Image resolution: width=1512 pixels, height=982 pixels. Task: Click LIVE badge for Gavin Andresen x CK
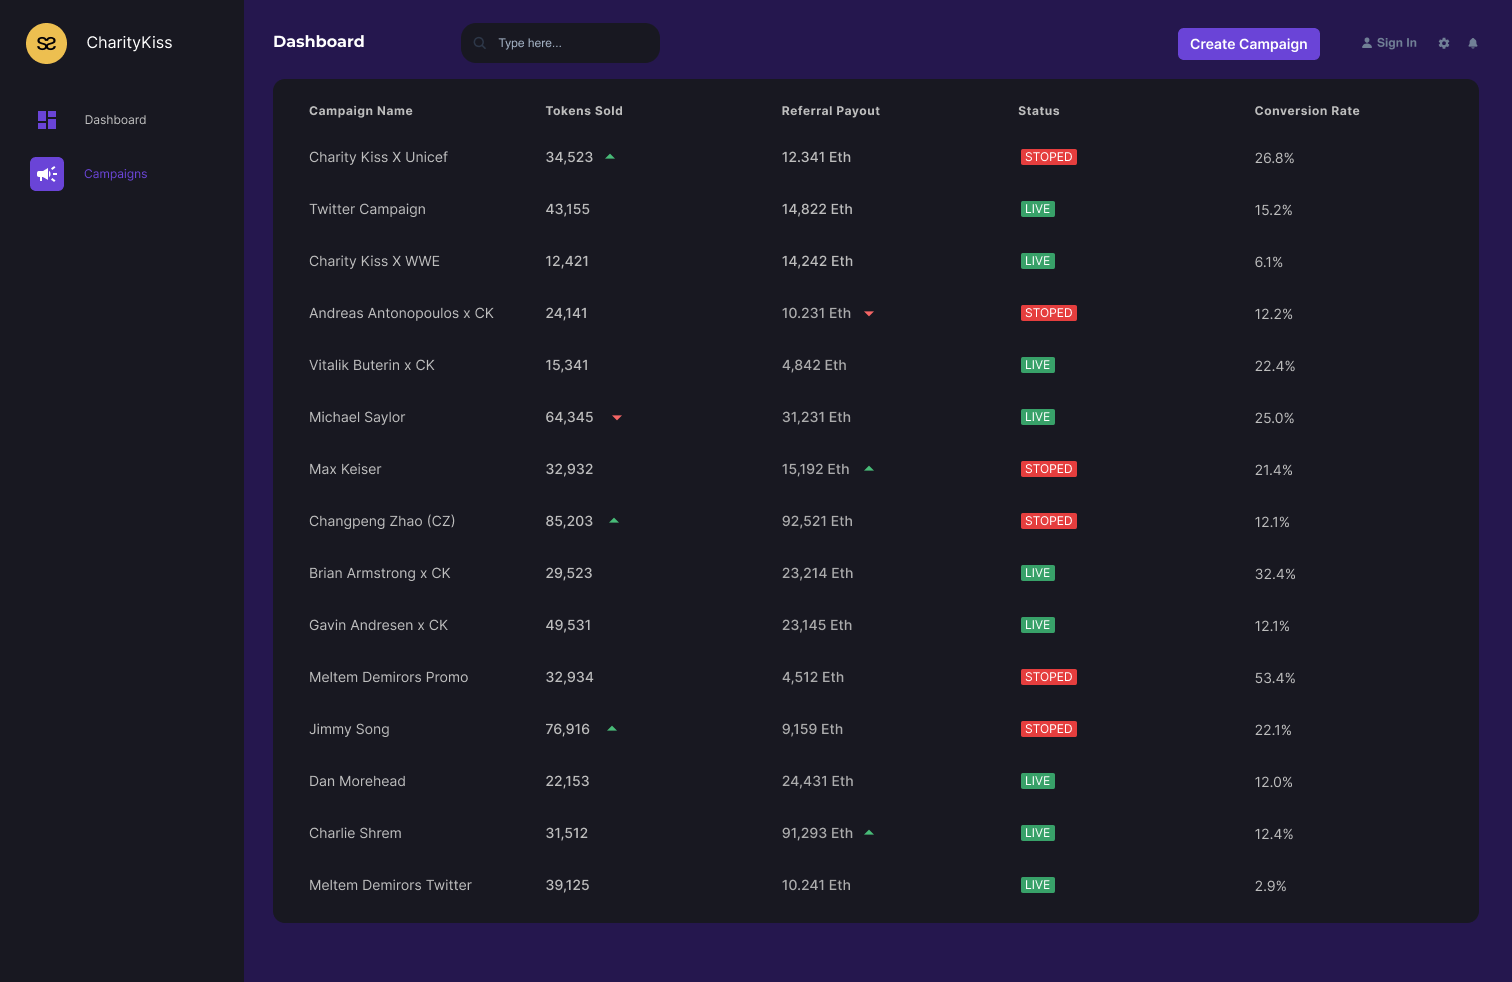pos(1037,625)
